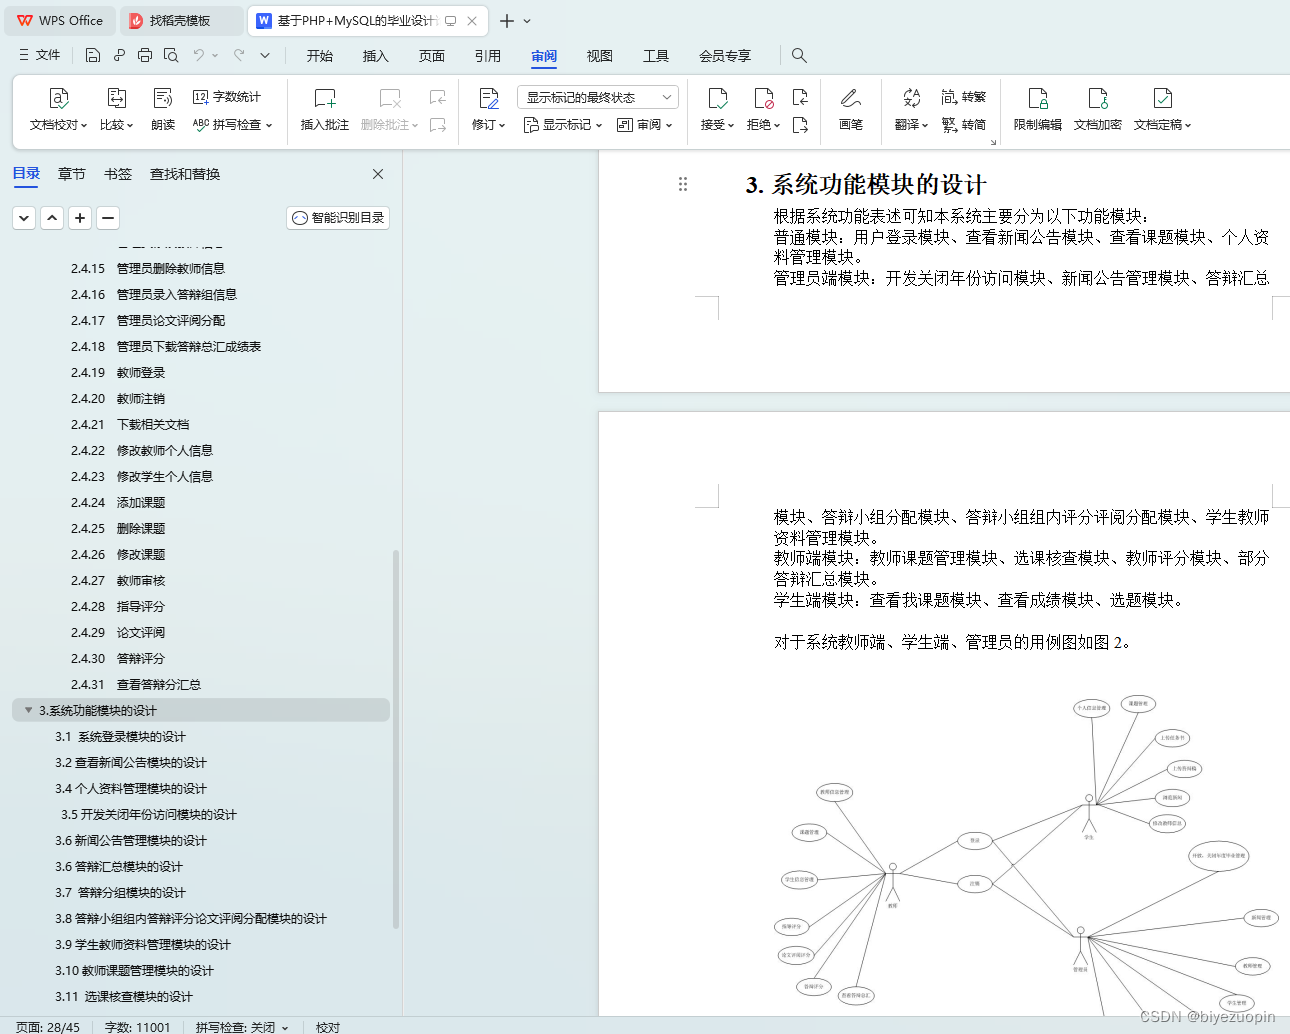Click the output-as-PDF icon near save
This screenshot has width=1290, height=1034.
[119, 55]
